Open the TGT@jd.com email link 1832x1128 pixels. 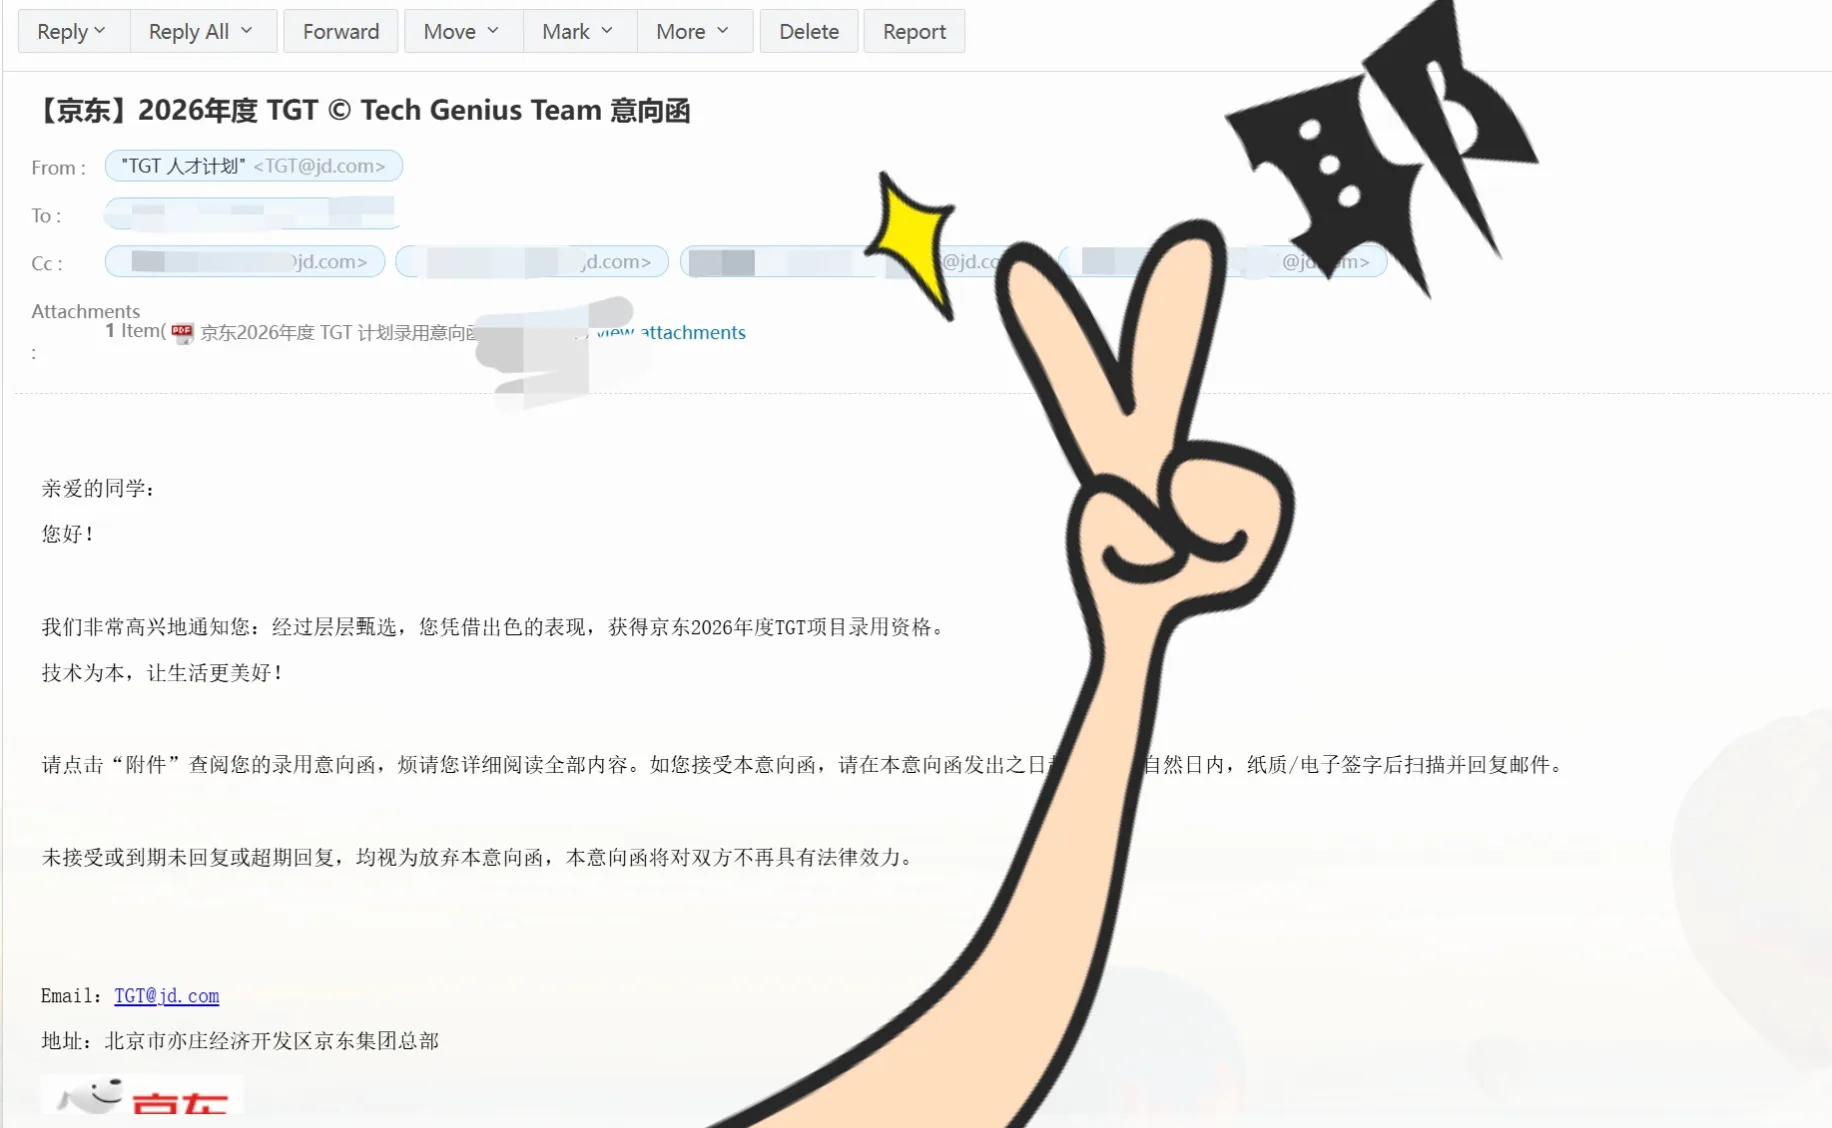[166, 996]
